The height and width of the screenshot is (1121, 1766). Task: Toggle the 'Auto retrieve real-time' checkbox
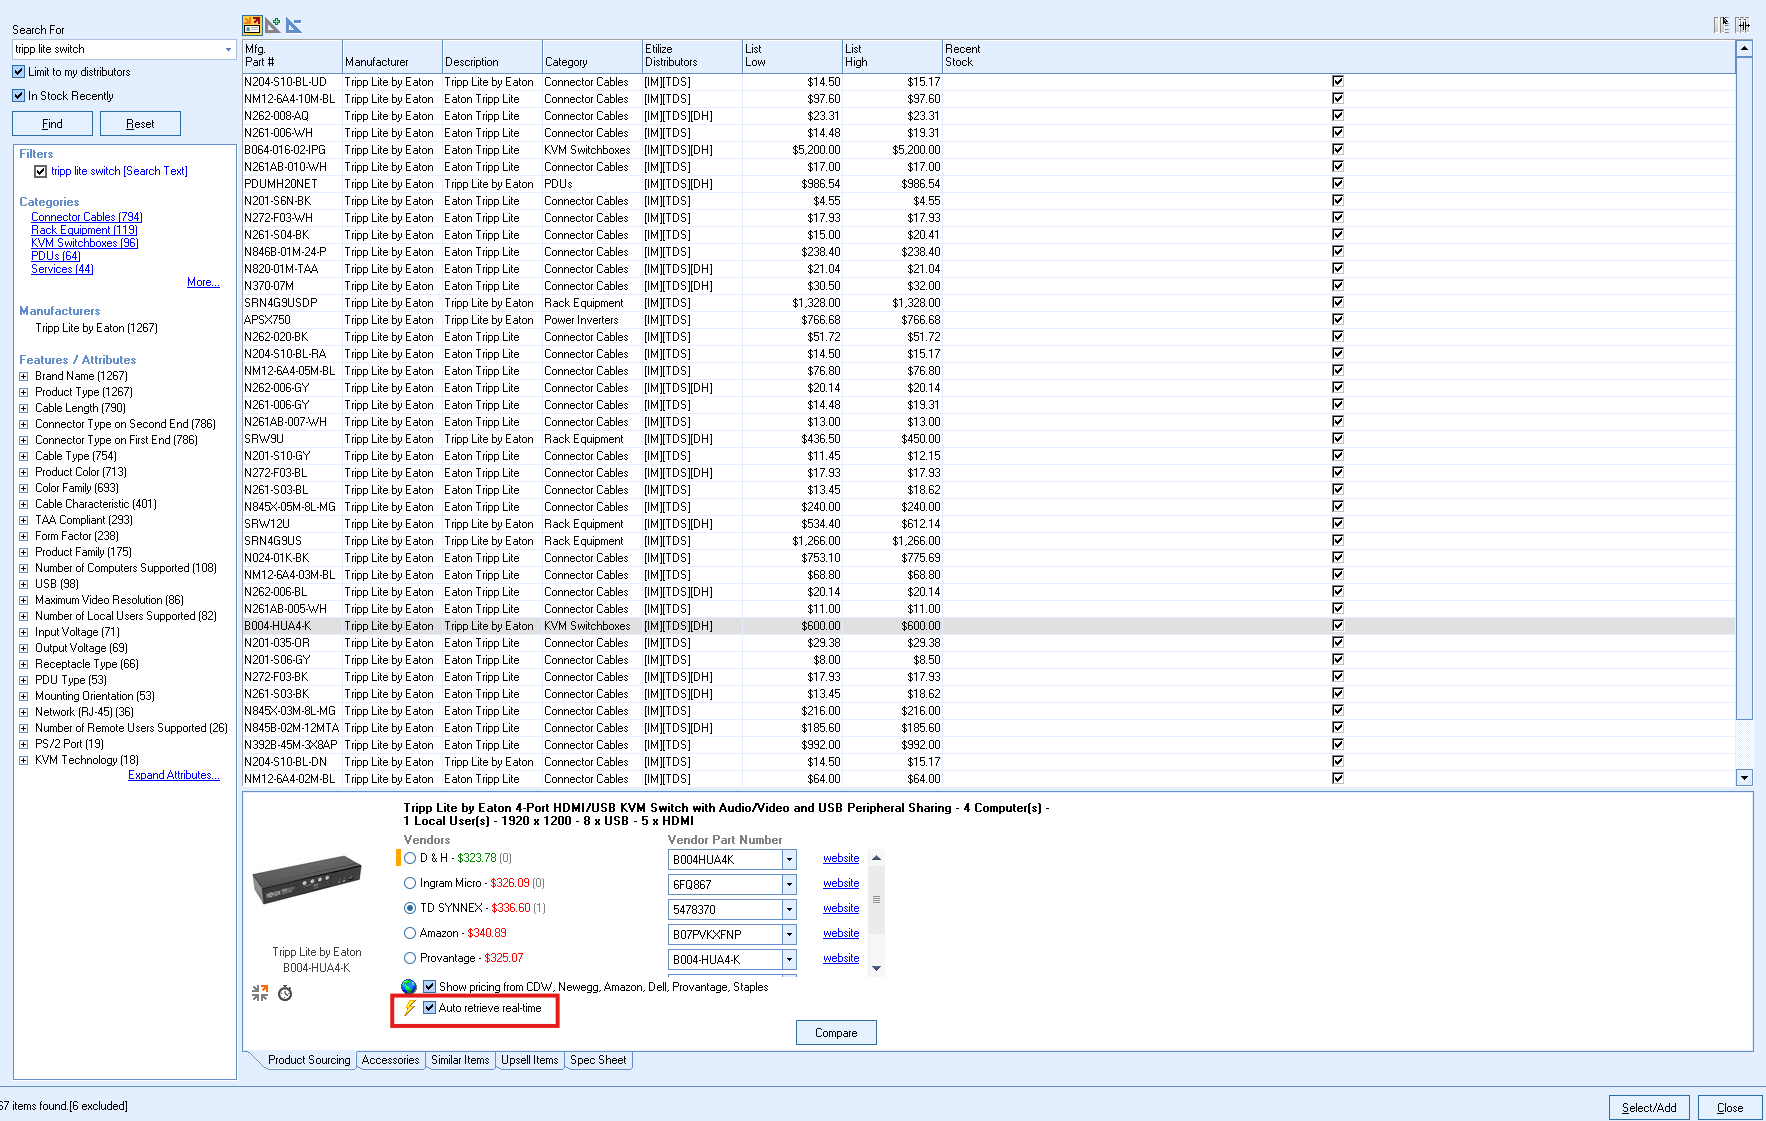point(430,1008)
